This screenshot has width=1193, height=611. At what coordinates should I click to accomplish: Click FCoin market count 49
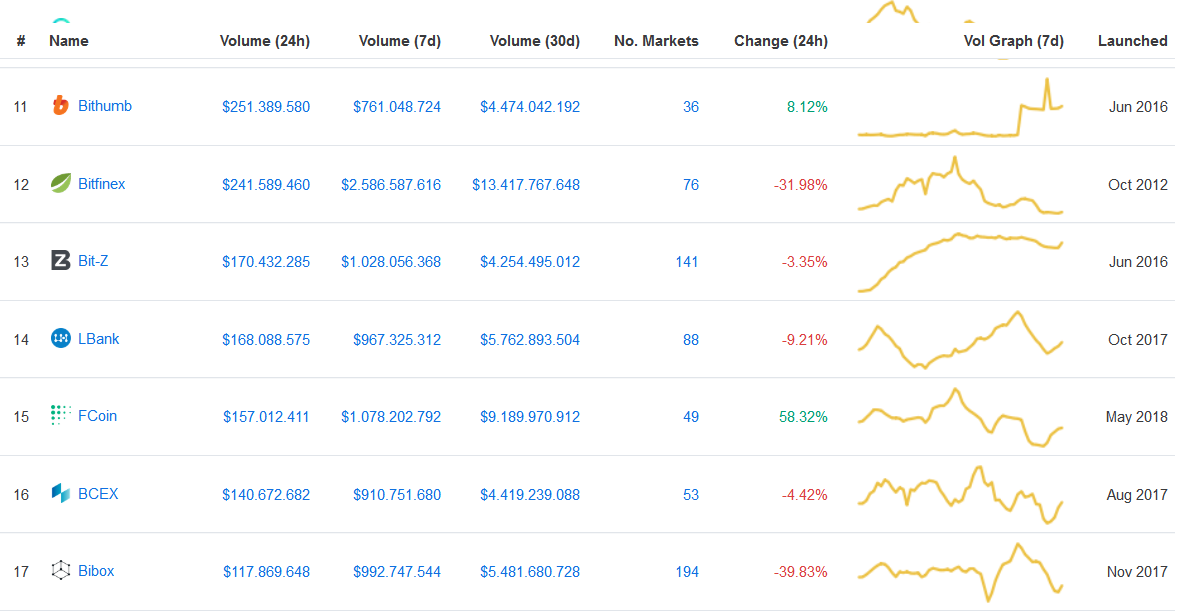tap(691, 417)
